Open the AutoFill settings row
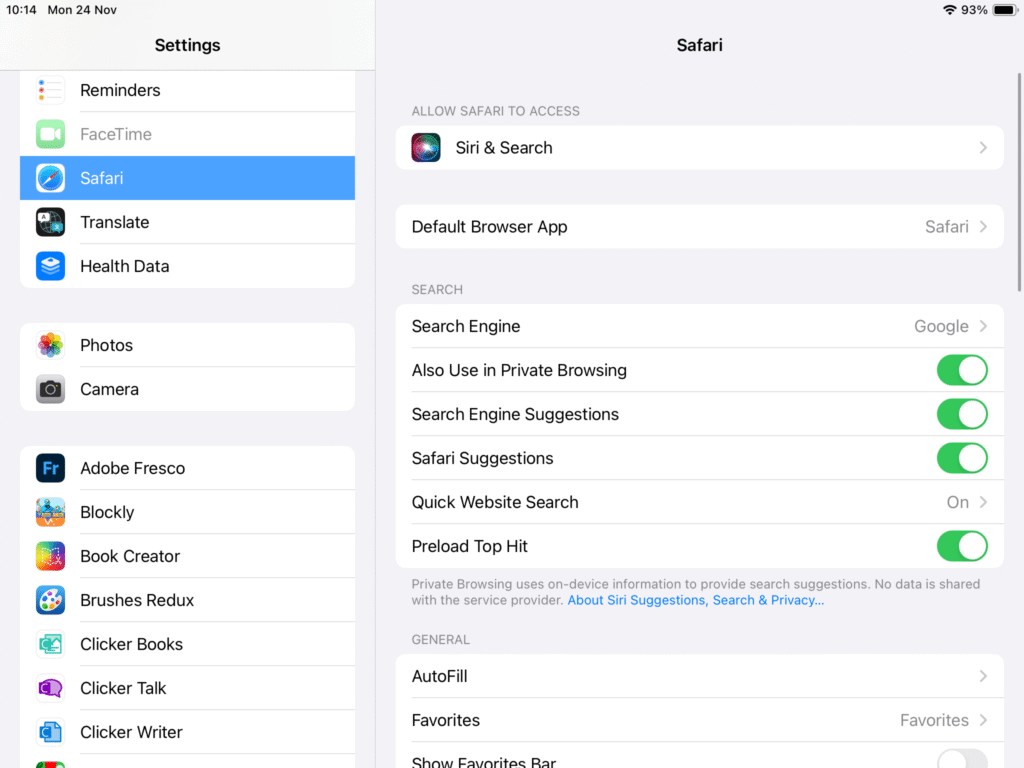The width and height of the screenshot is (1024, 768). (x=699, y=676)
